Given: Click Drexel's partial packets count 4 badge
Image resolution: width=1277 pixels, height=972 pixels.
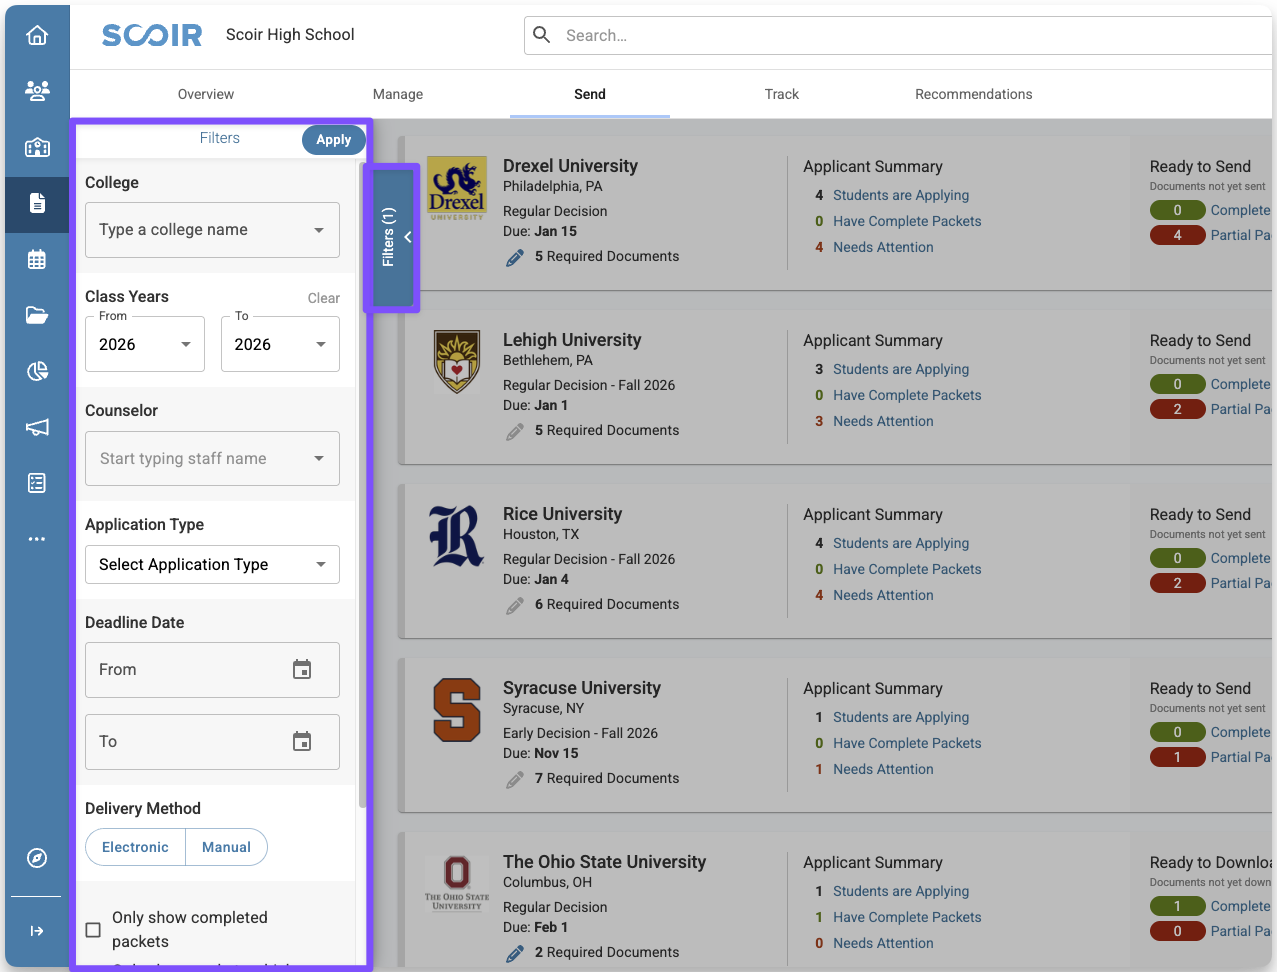Looking at the screenshot, I should tap(1177, 236).
